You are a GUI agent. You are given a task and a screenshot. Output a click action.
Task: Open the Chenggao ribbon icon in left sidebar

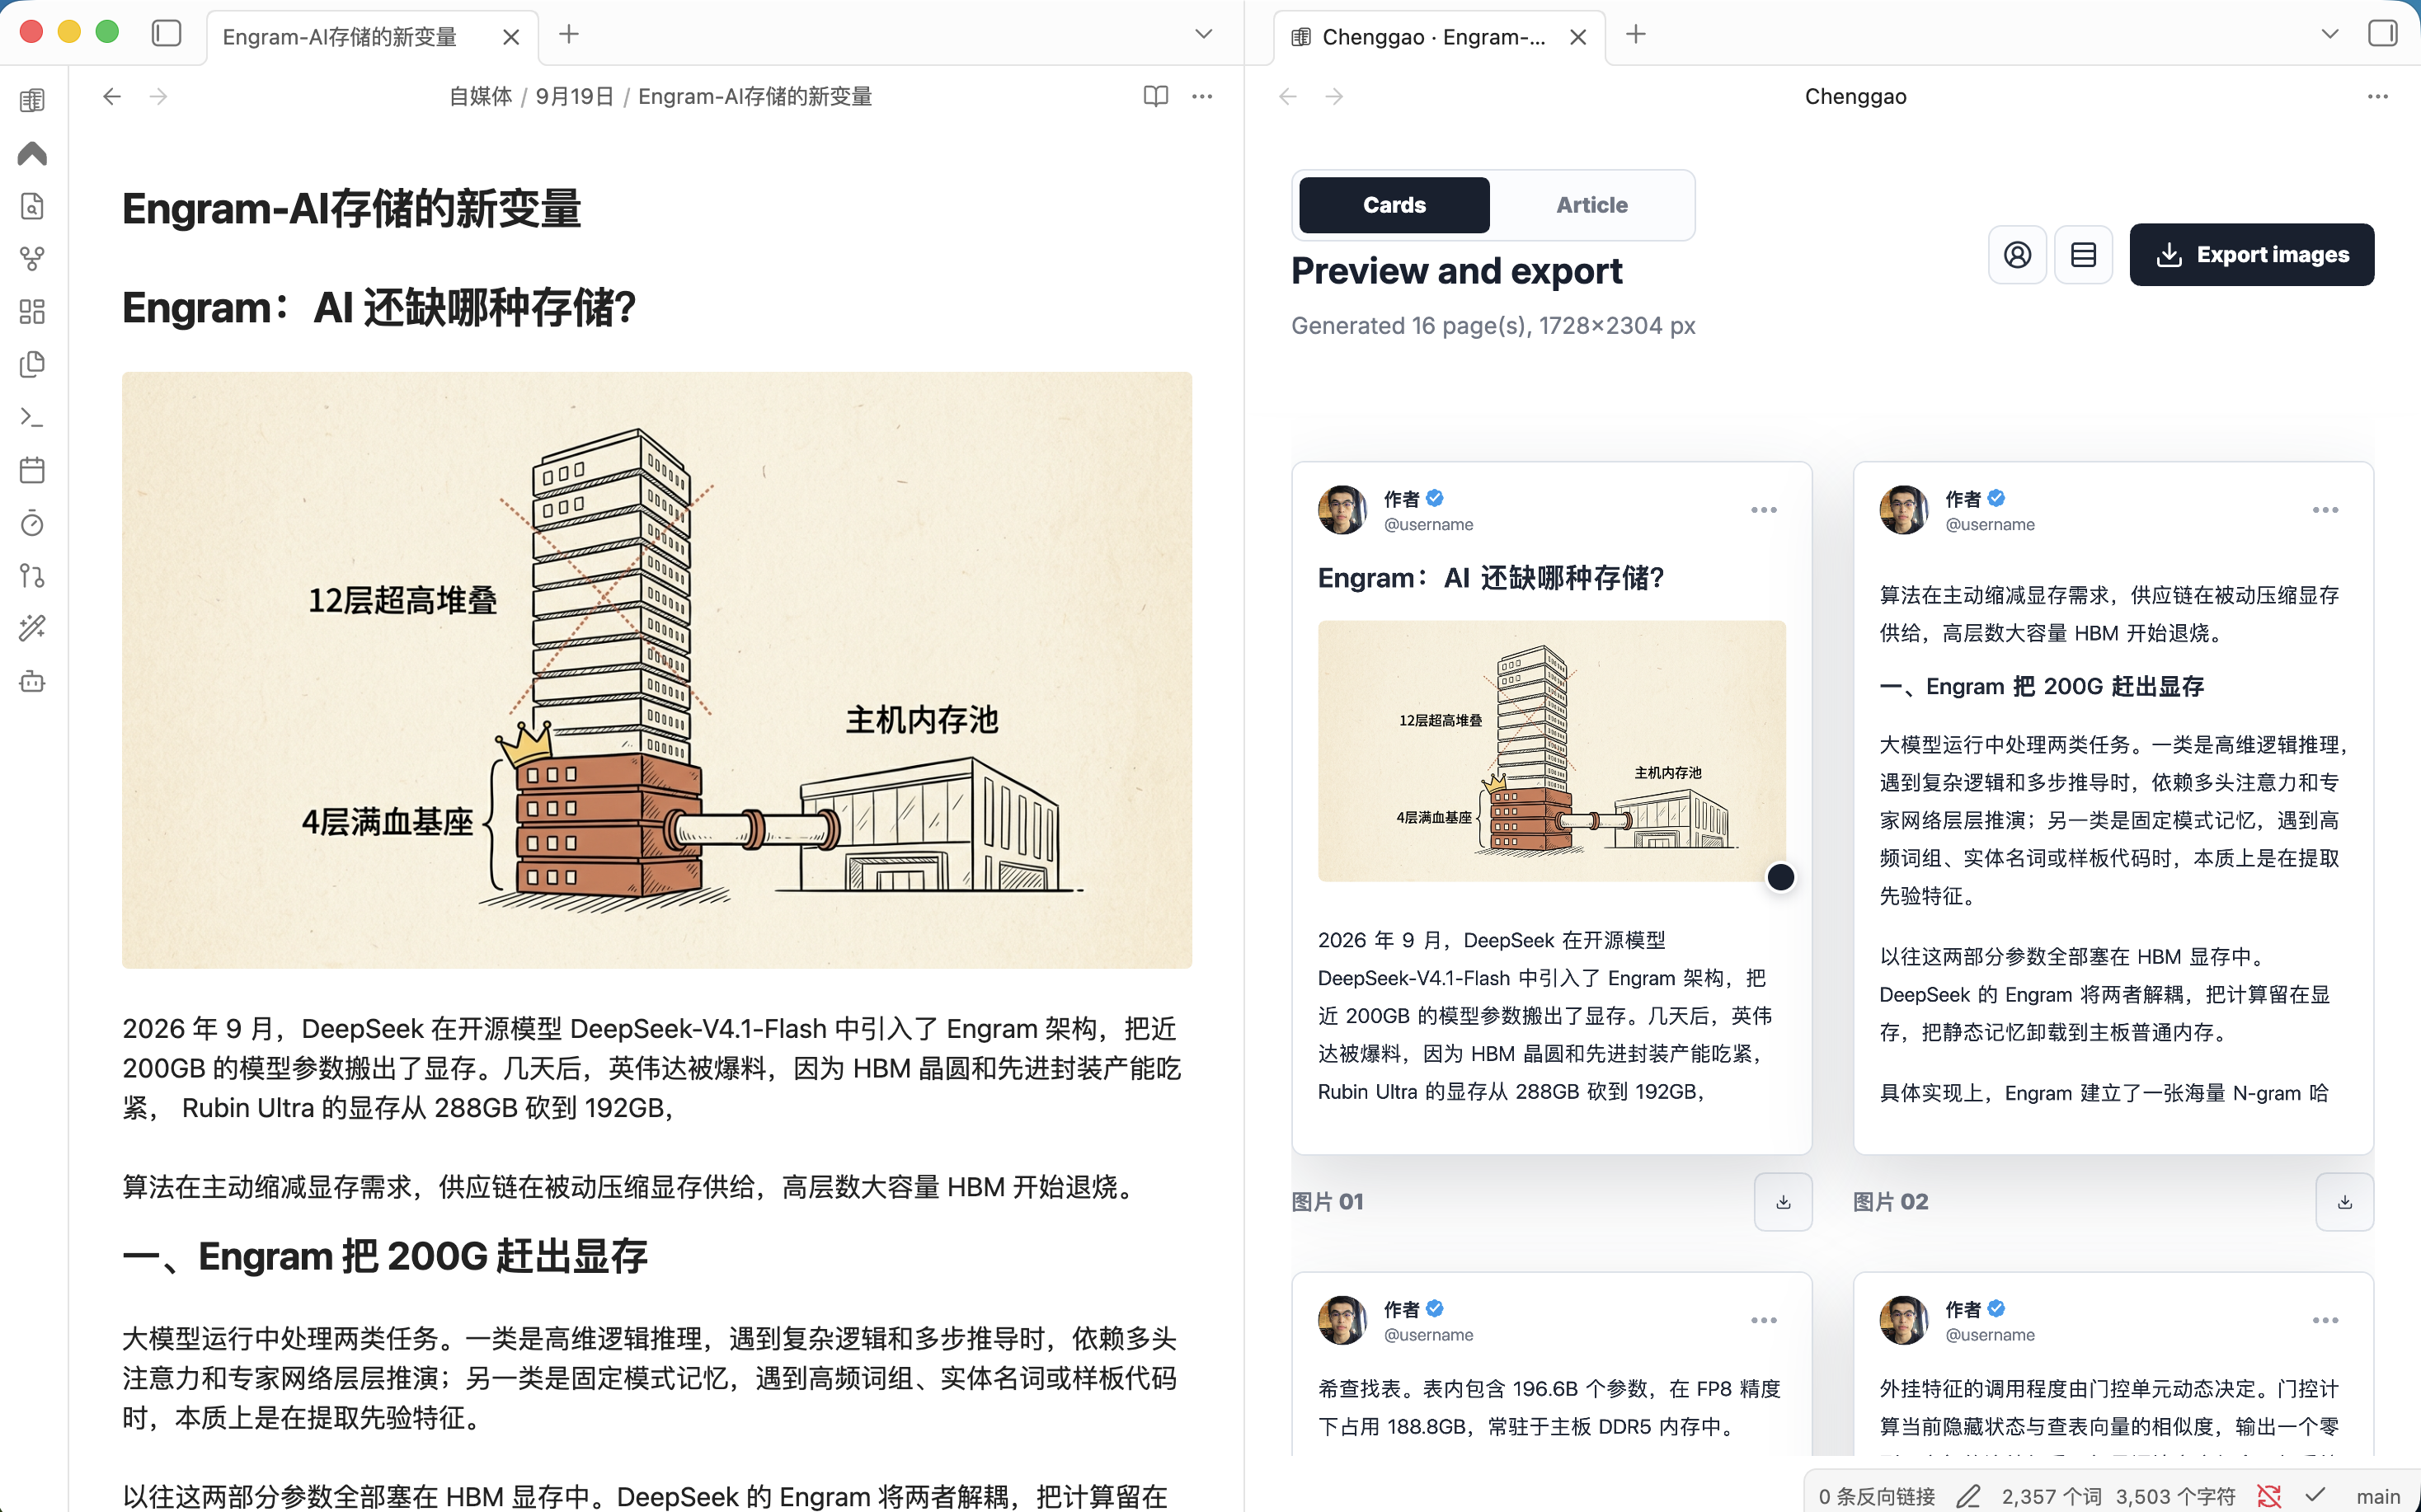point(32,101)
